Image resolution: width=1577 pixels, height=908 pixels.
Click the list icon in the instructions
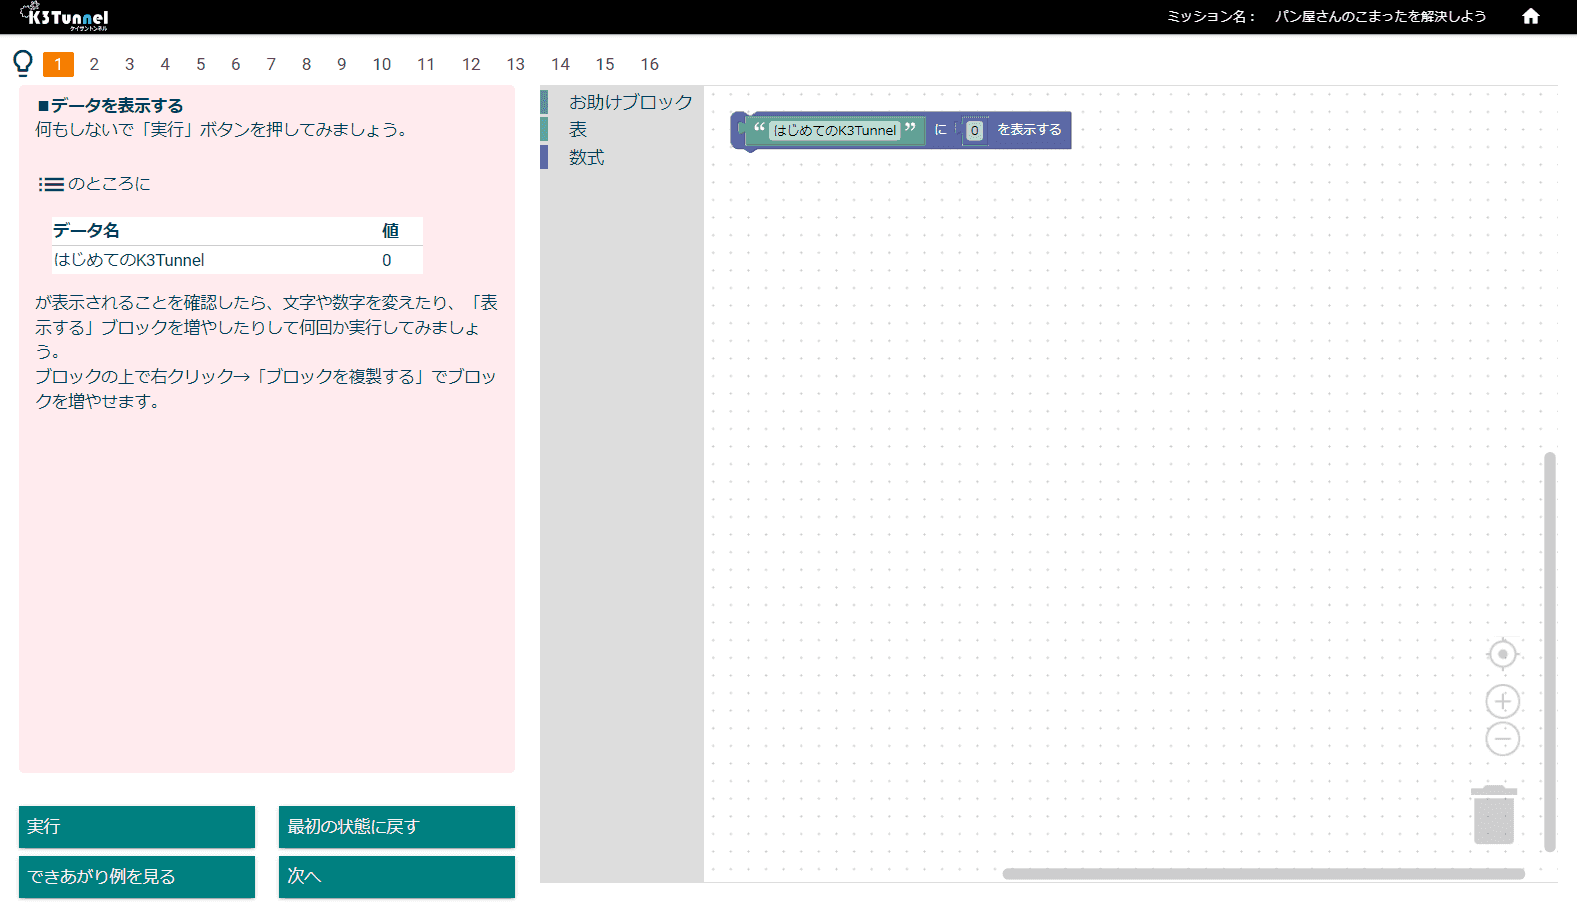pos(51,184)
